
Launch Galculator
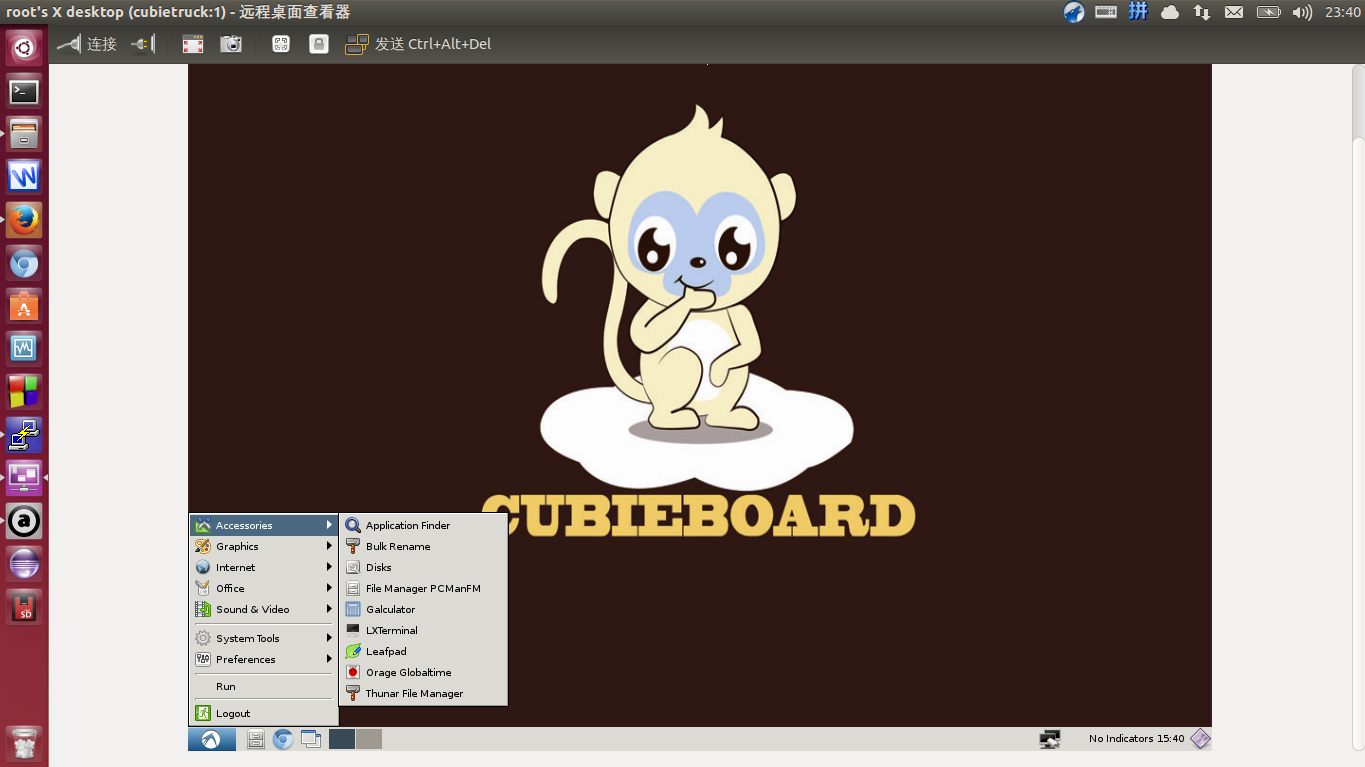[x=423, y=609]
